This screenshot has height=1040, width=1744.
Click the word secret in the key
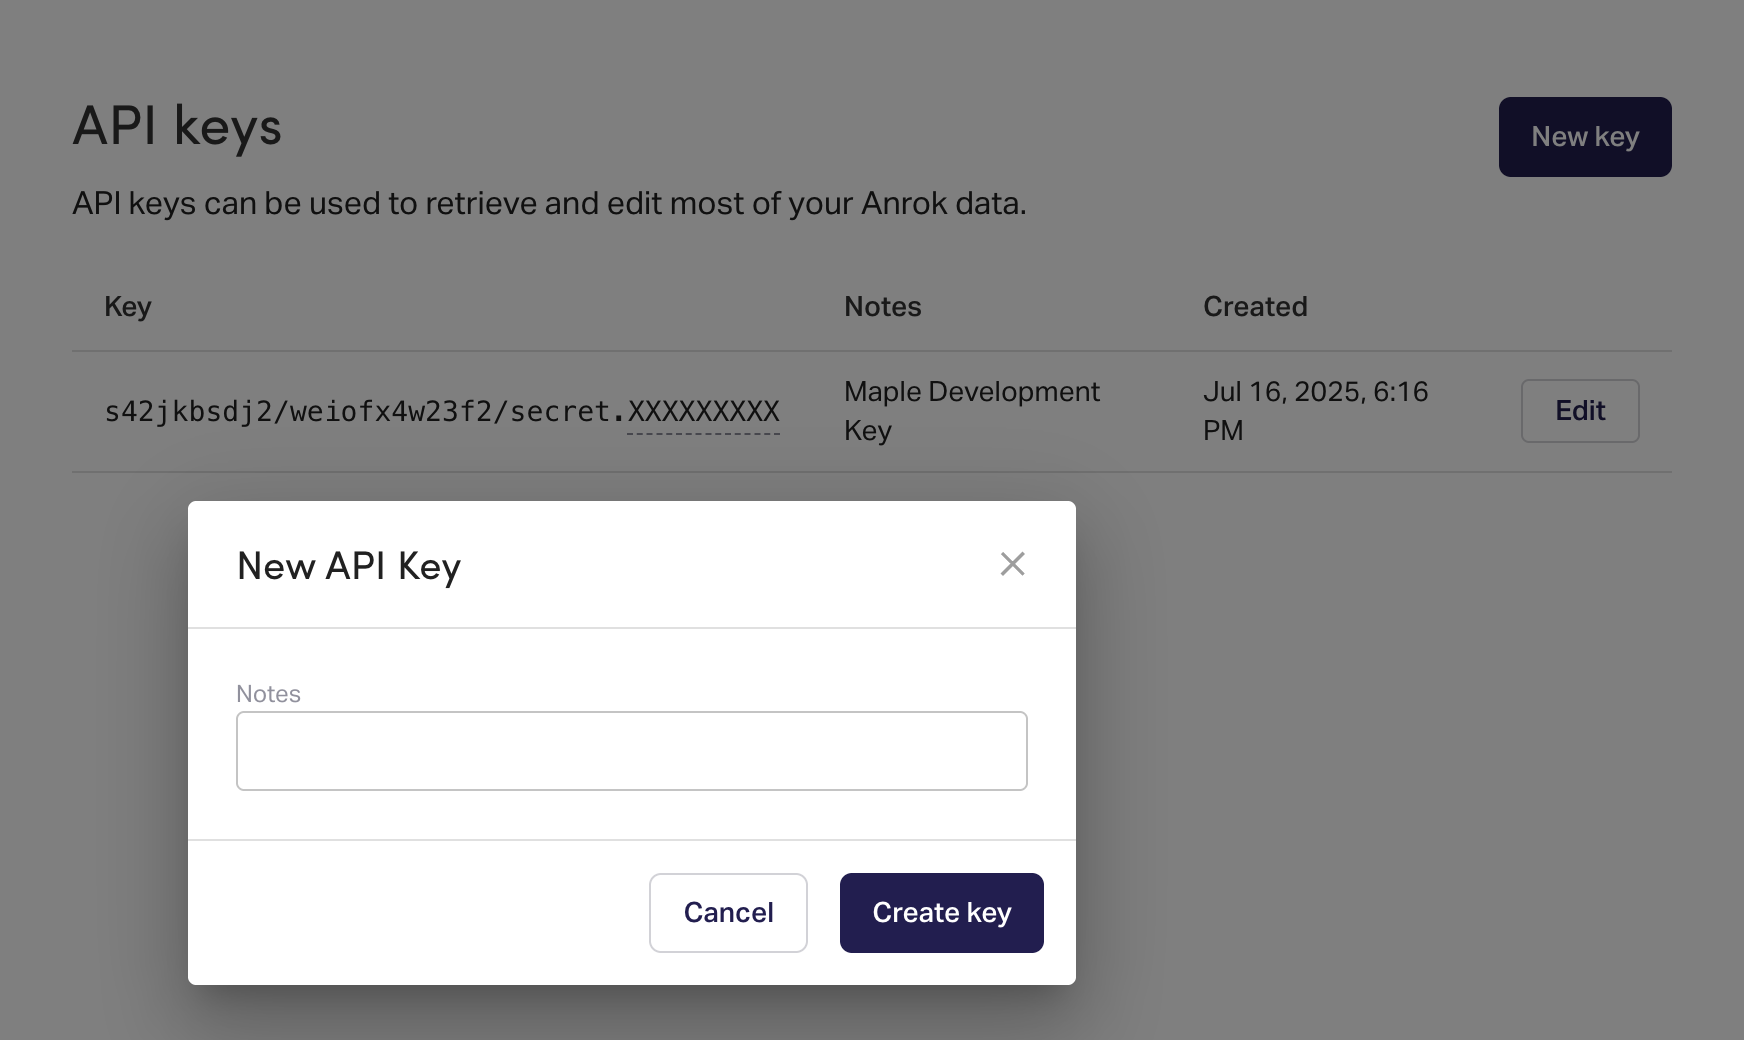(x=559, y=412)
